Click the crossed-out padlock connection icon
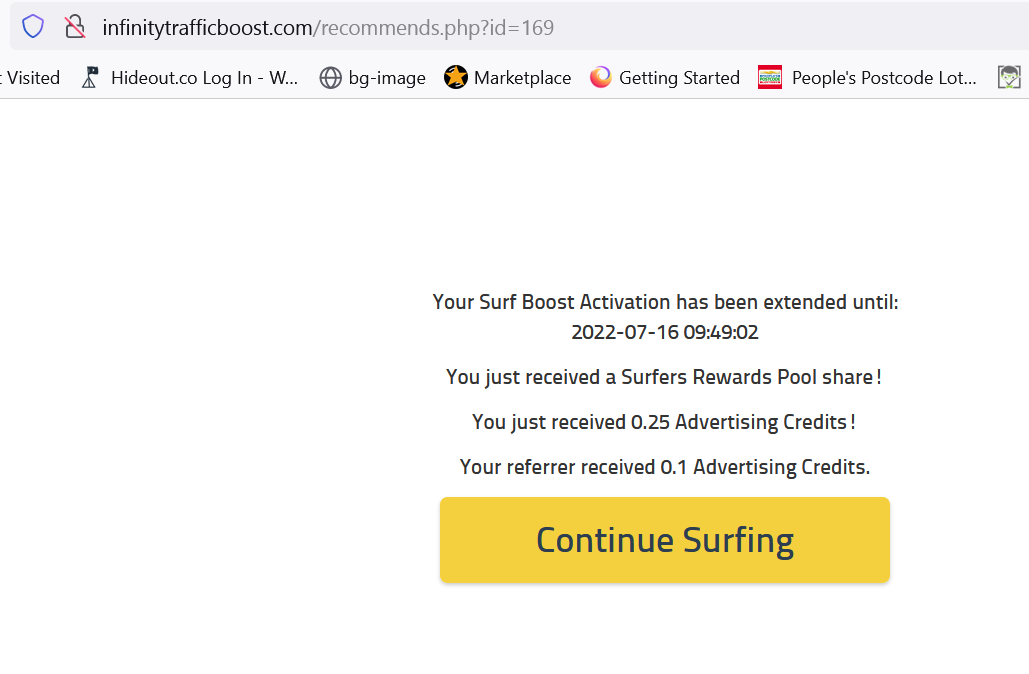The height and width of the screenshot is (674, 1029). click(75, 27)
